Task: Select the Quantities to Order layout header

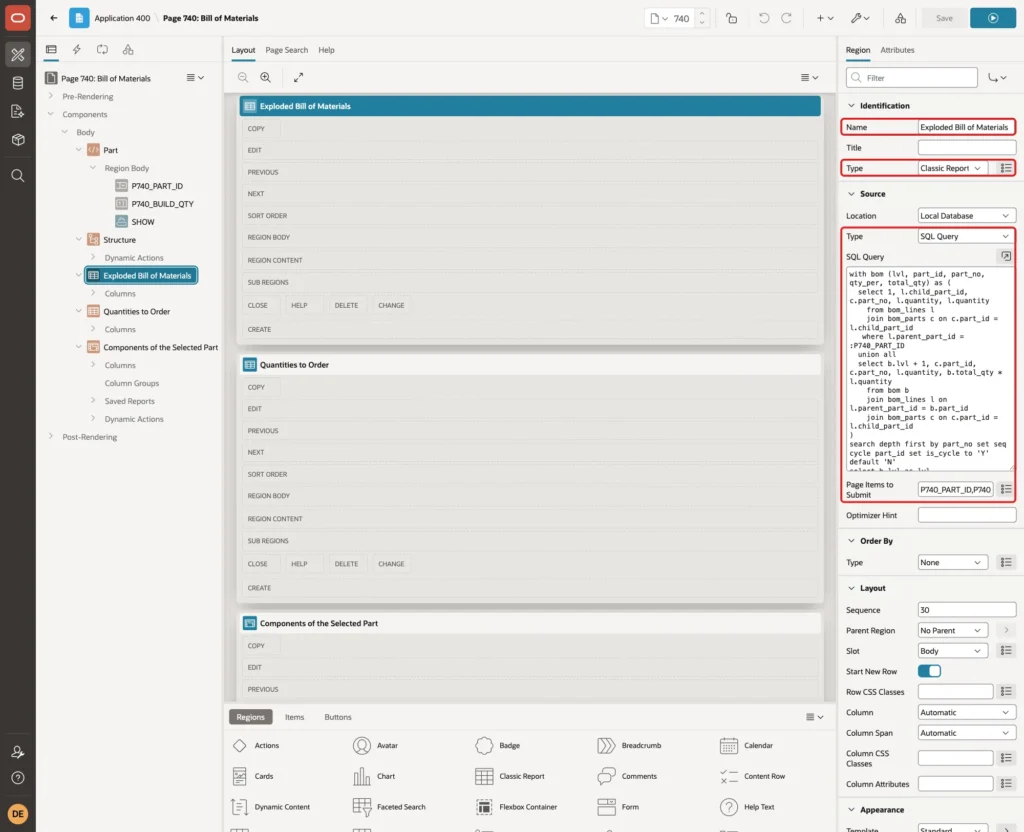Action: pos(530,364)
